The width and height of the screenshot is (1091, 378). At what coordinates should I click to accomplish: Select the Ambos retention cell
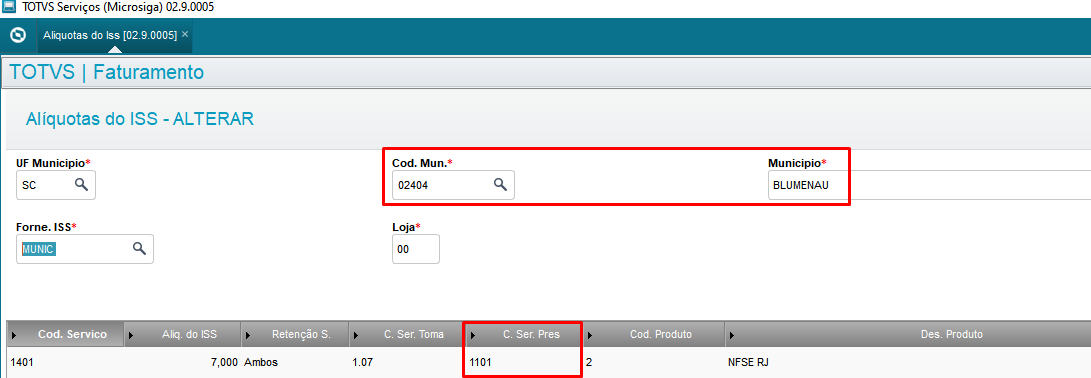(295, 363)
